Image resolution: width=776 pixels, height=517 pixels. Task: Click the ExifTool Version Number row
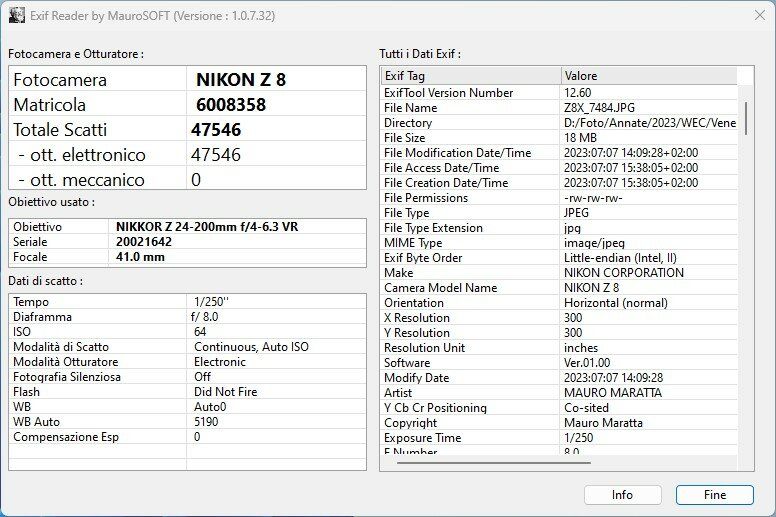coord(559,93)
